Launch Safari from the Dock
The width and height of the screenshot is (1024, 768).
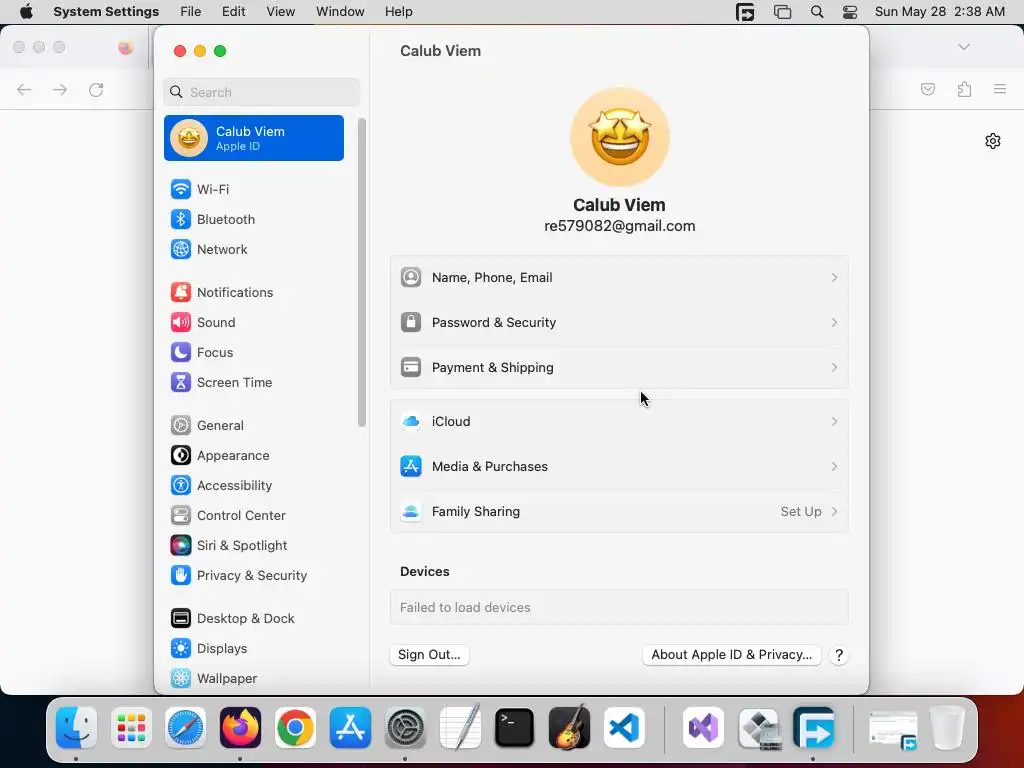tap(185, 728)
